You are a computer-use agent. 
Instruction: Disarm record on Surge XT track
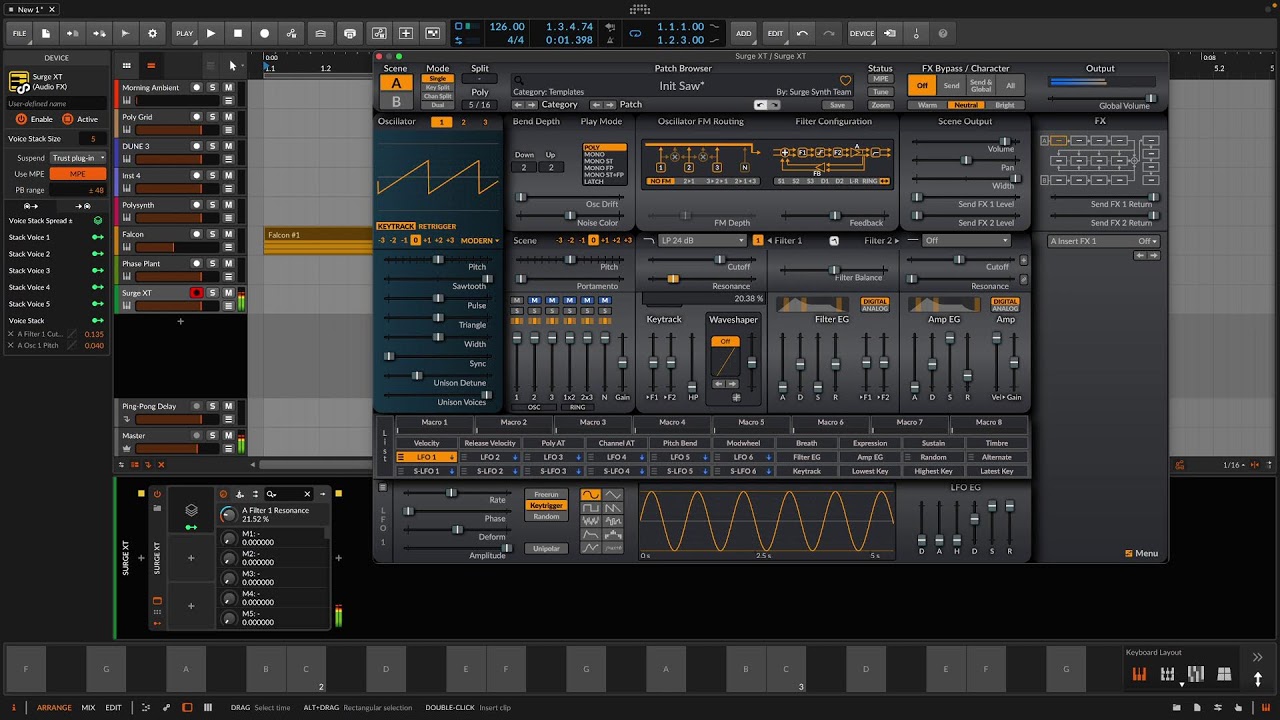pos(197,293)
